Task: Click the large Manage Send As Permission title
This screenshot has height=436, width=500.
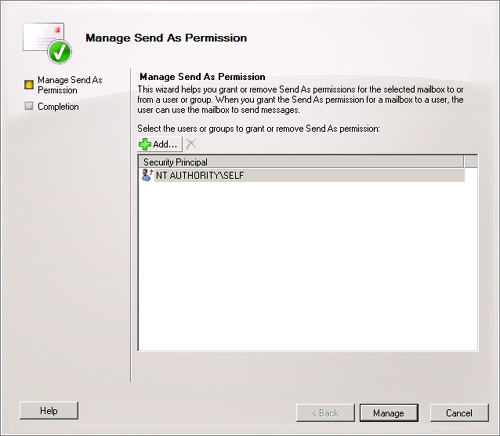Action: pos(166,38)
